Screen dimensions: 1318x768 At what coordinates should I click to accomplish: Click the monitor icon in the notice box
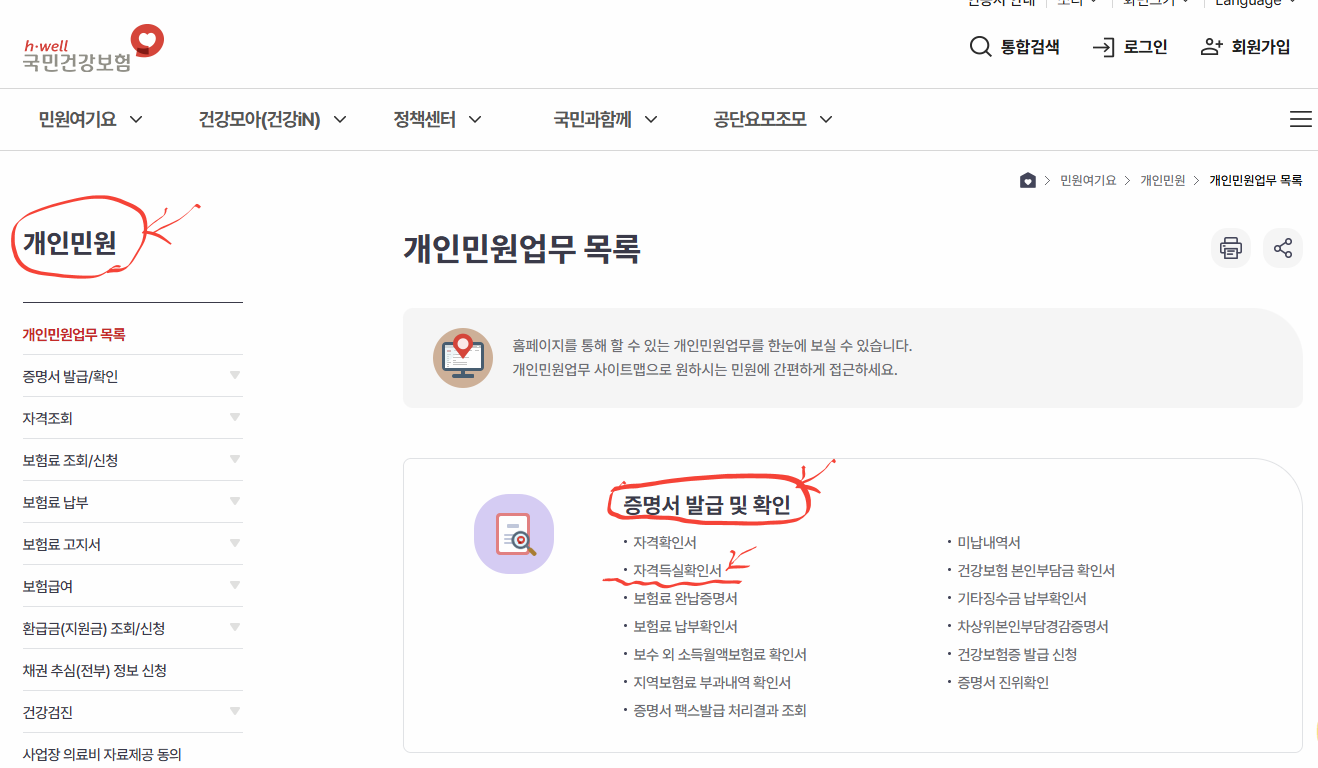click(x=462, y=357)
